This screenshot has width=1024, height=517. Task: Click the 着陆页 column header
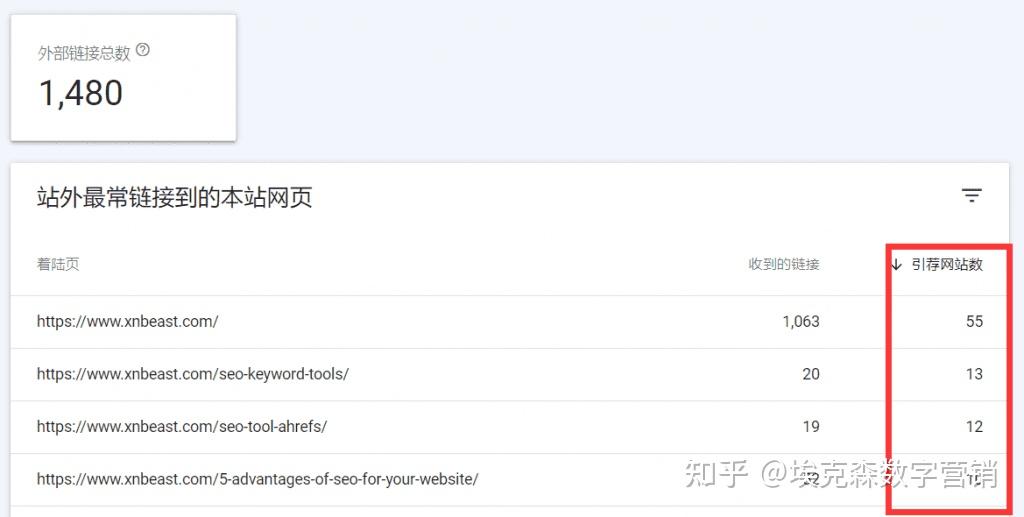point(58,264)
